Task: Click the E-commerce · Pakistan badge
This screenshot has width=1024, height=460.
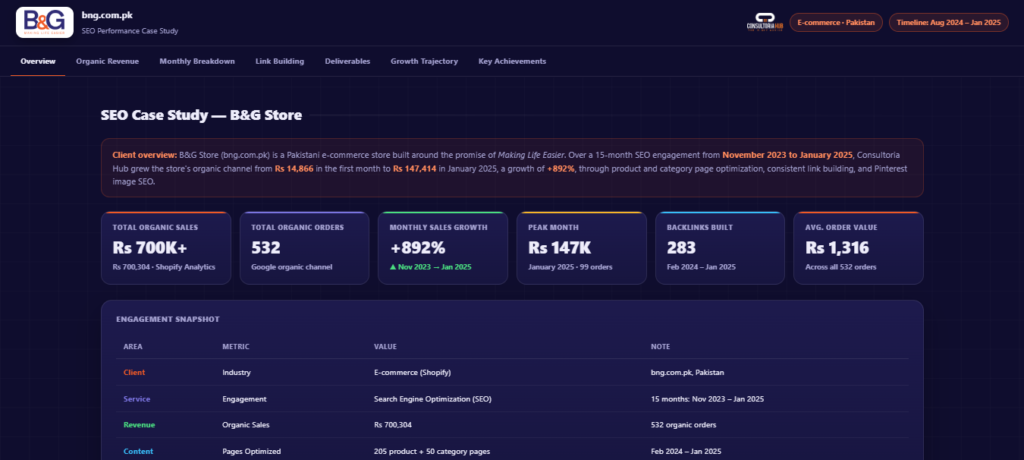Action: pyautogui.click(x=836, y=22)
